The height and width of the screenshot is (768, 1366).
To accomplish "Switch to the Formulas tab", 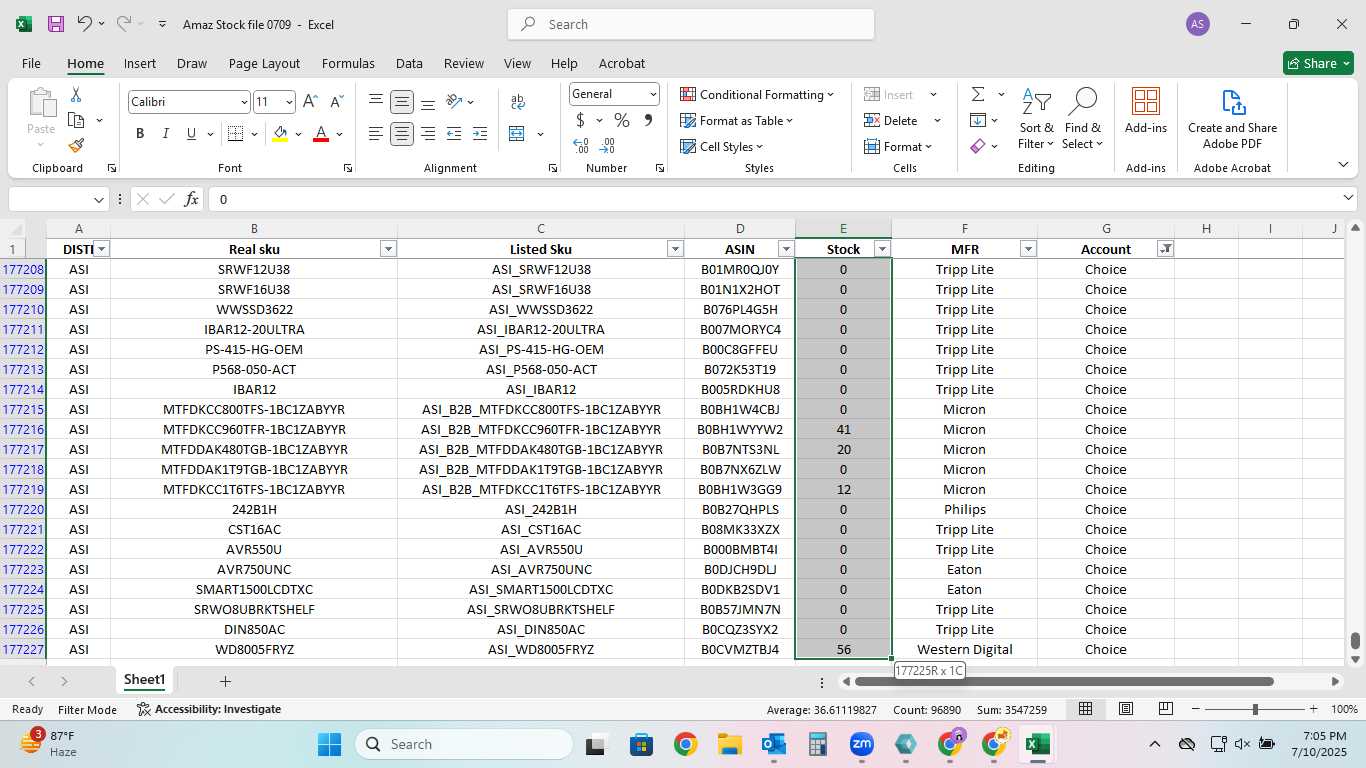I will click(x=348, y=63).
